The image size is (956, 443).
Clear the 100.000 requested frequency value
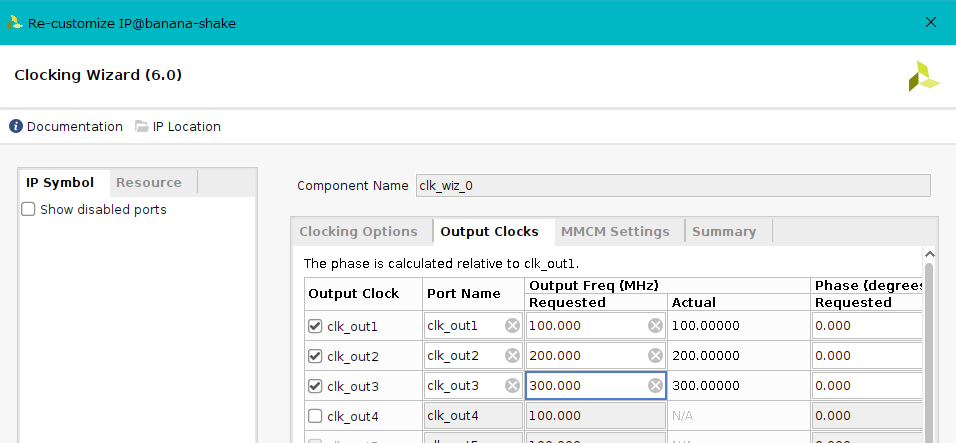click(655, 326)
